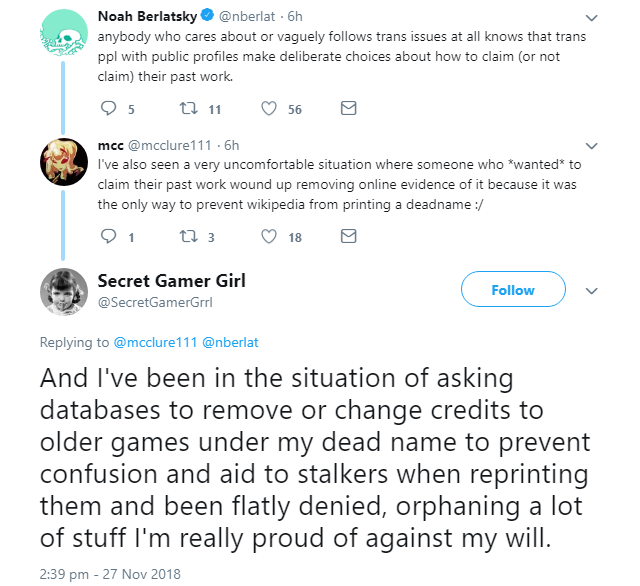This screenshot has width=640, height=586.
Task: Follow Secret Gamer Girl
Action: coord(513,289)
